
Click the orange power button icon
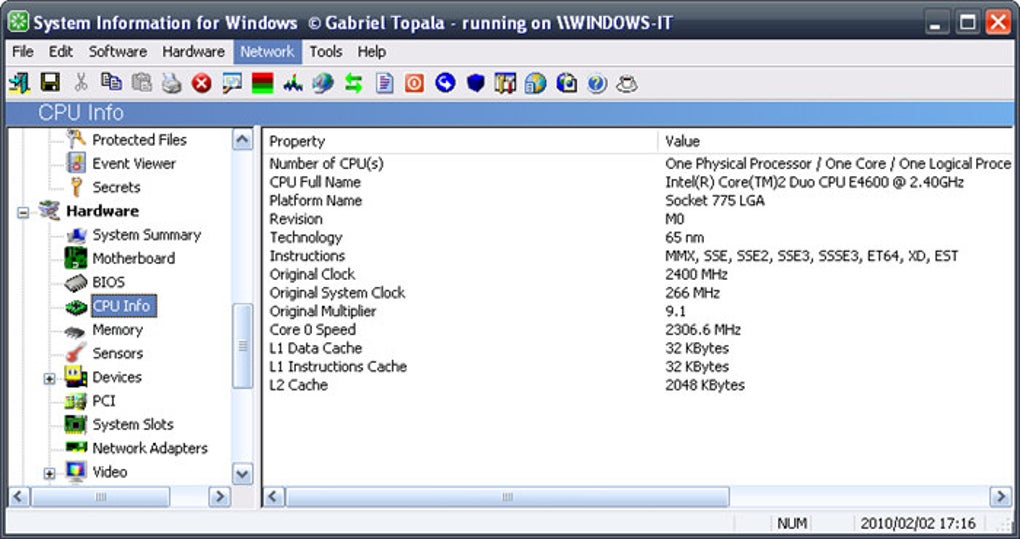[x=414, y=83]
